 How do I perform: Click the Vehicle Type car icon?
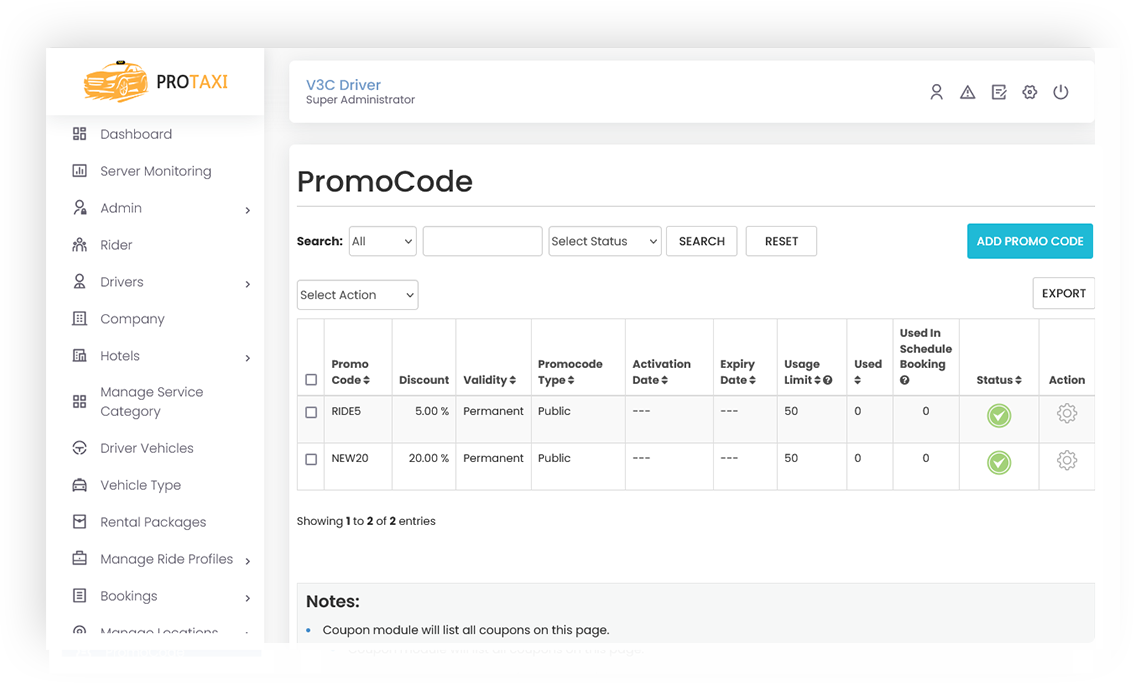[80, 485]
